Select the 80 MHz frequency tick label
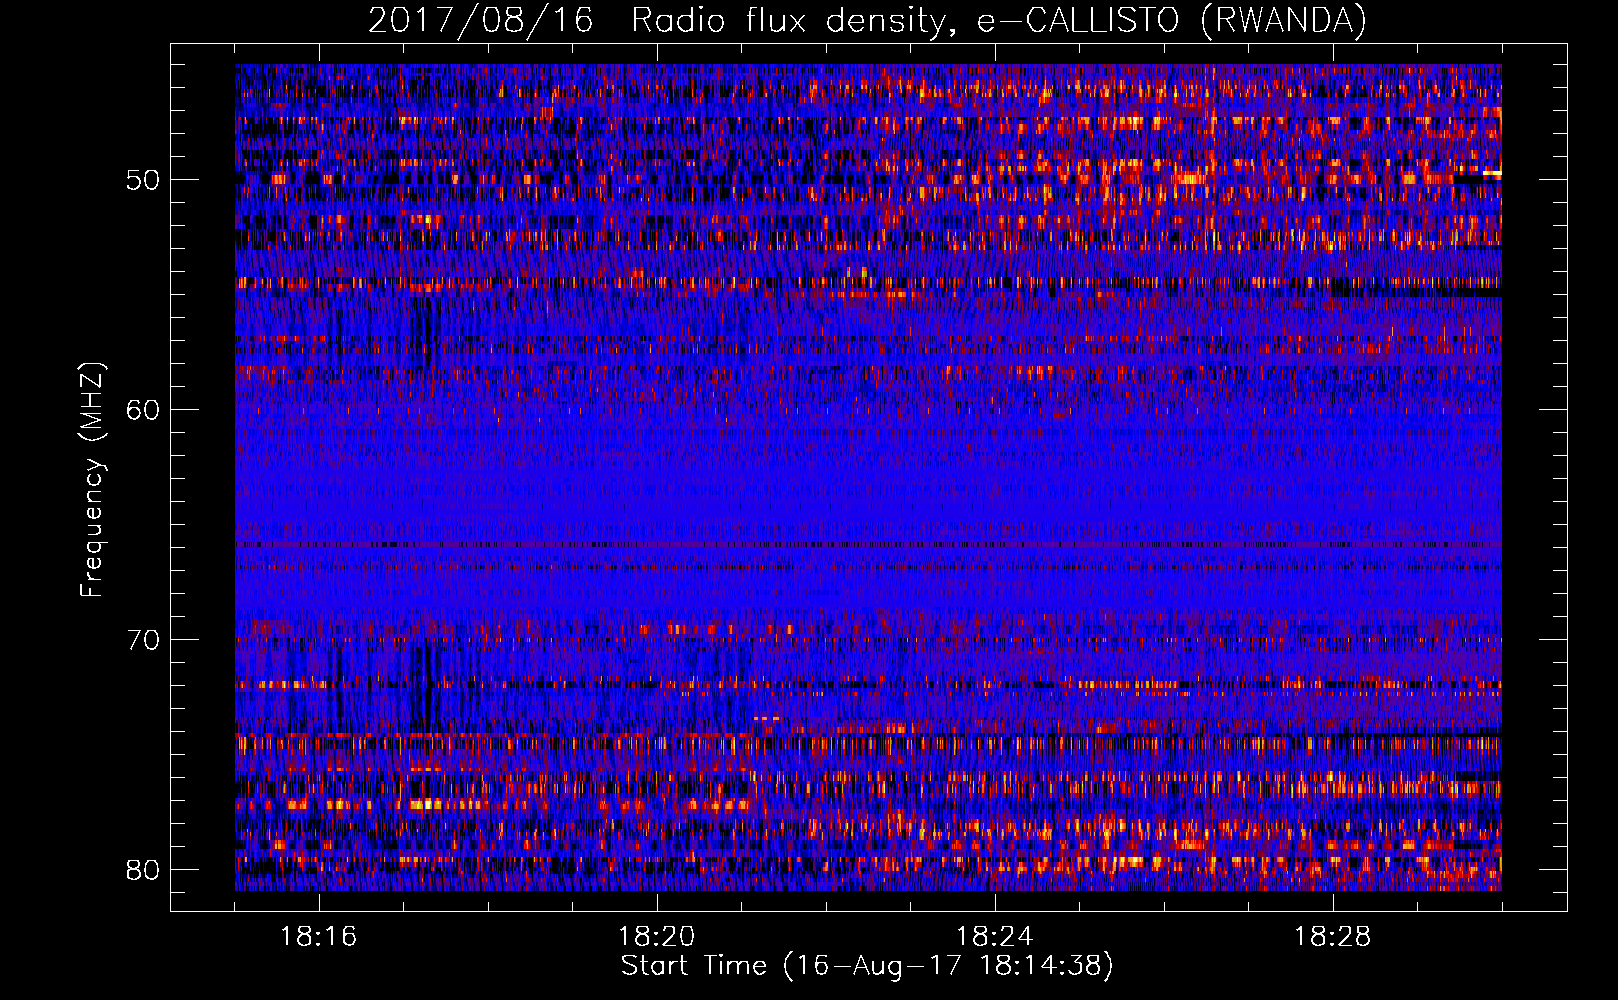The height and width of the screenshot is (1000, 1618). [143, 870]
